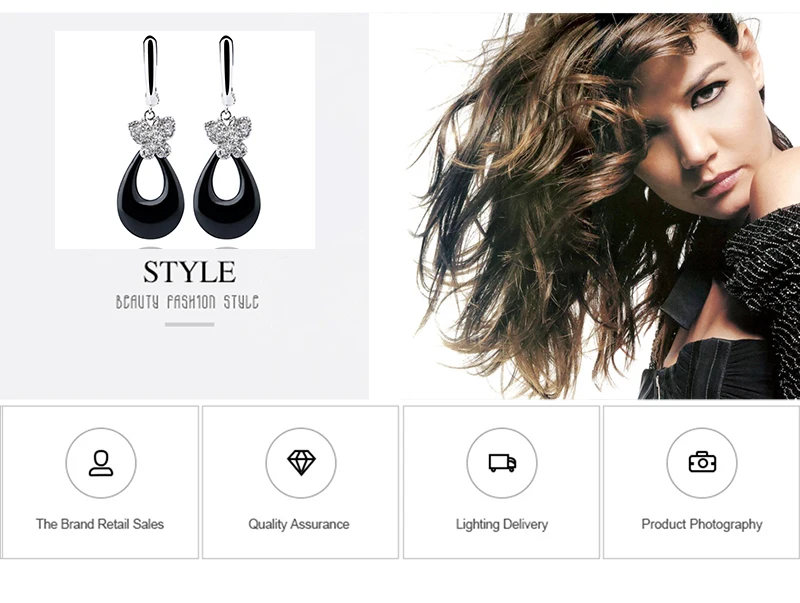Viewport: 800px width, 603px height.
Task: Click the Product Photography card
Action: (702, 482)
